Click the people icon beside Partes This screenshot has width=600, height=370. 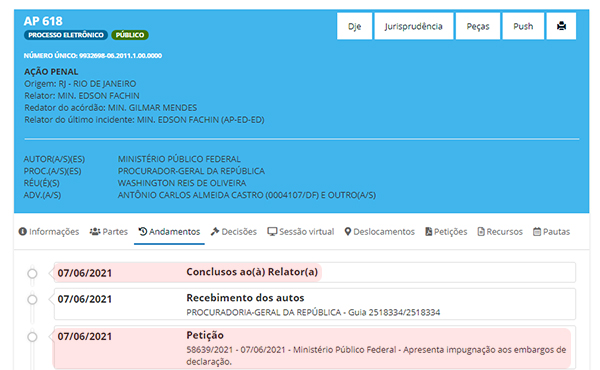95,231
